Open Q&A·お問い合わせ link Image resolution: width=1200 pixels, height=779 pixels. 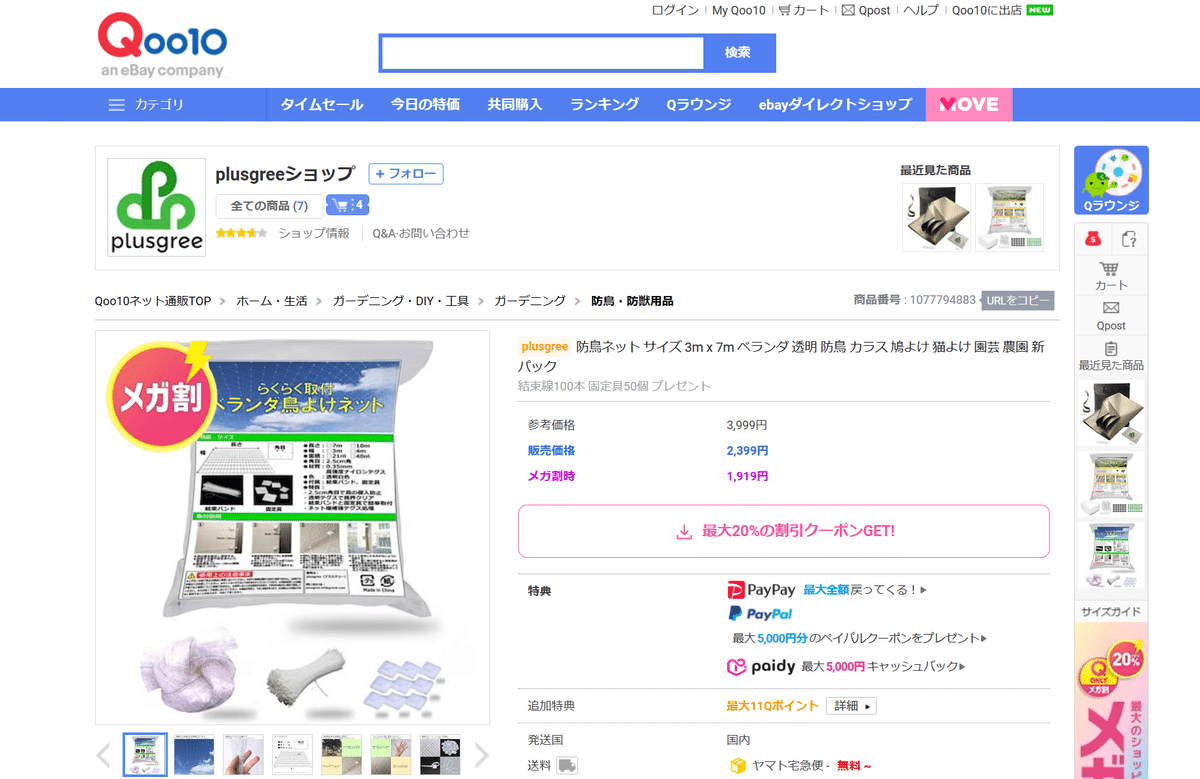pos(421,233)
